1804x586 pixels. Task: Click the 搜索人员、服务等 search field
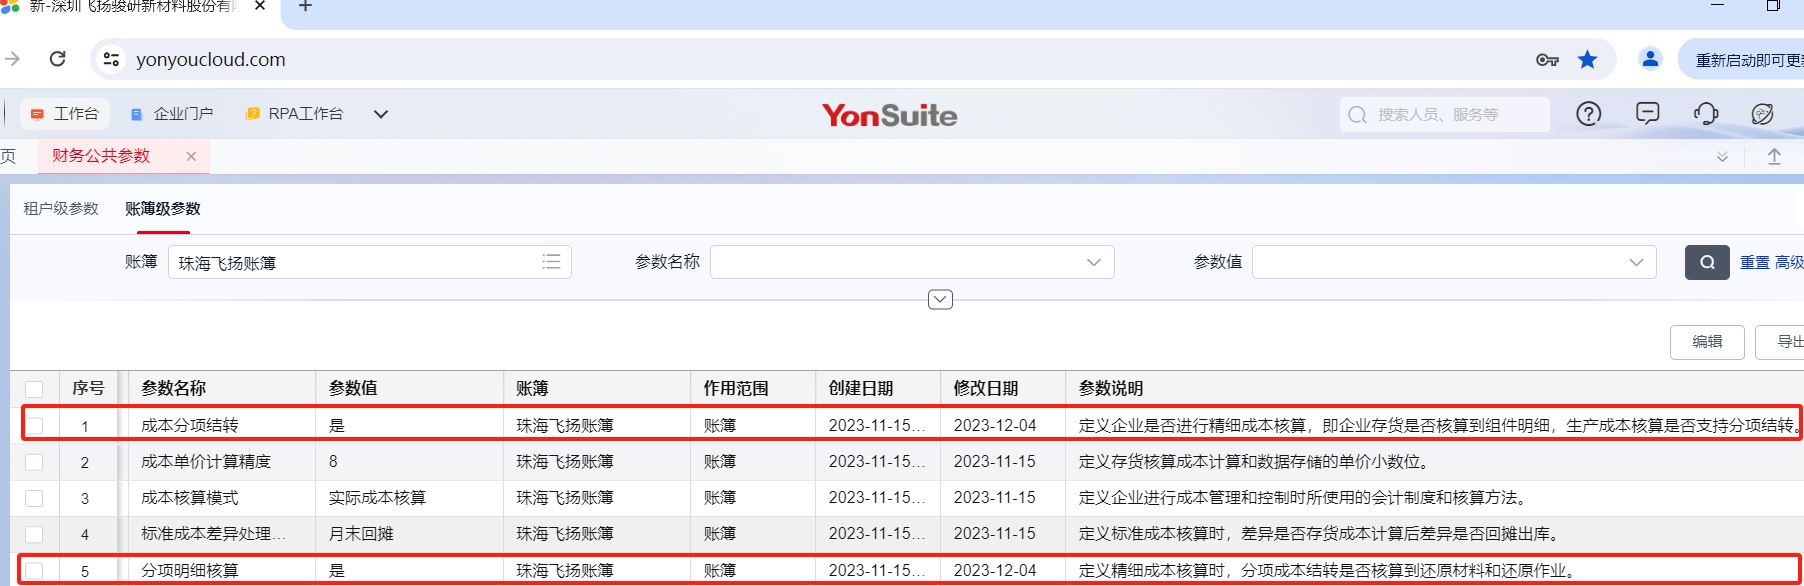point(1445,114)
